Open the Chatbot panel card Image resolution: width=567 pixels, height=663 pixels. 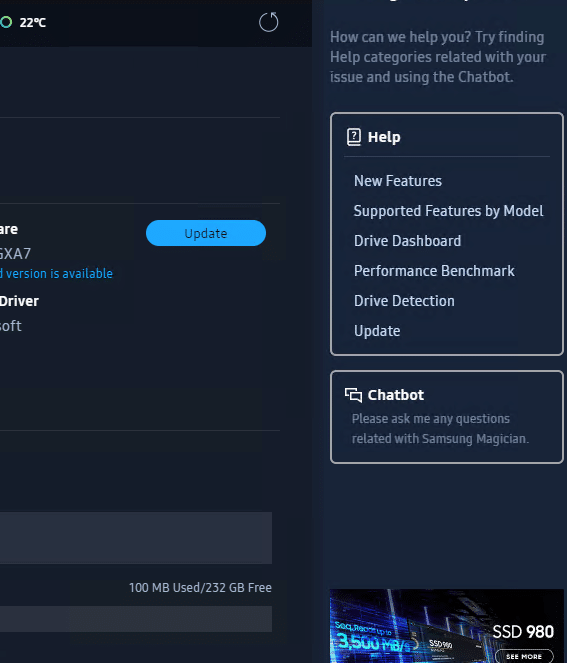[x=447, y=417]
